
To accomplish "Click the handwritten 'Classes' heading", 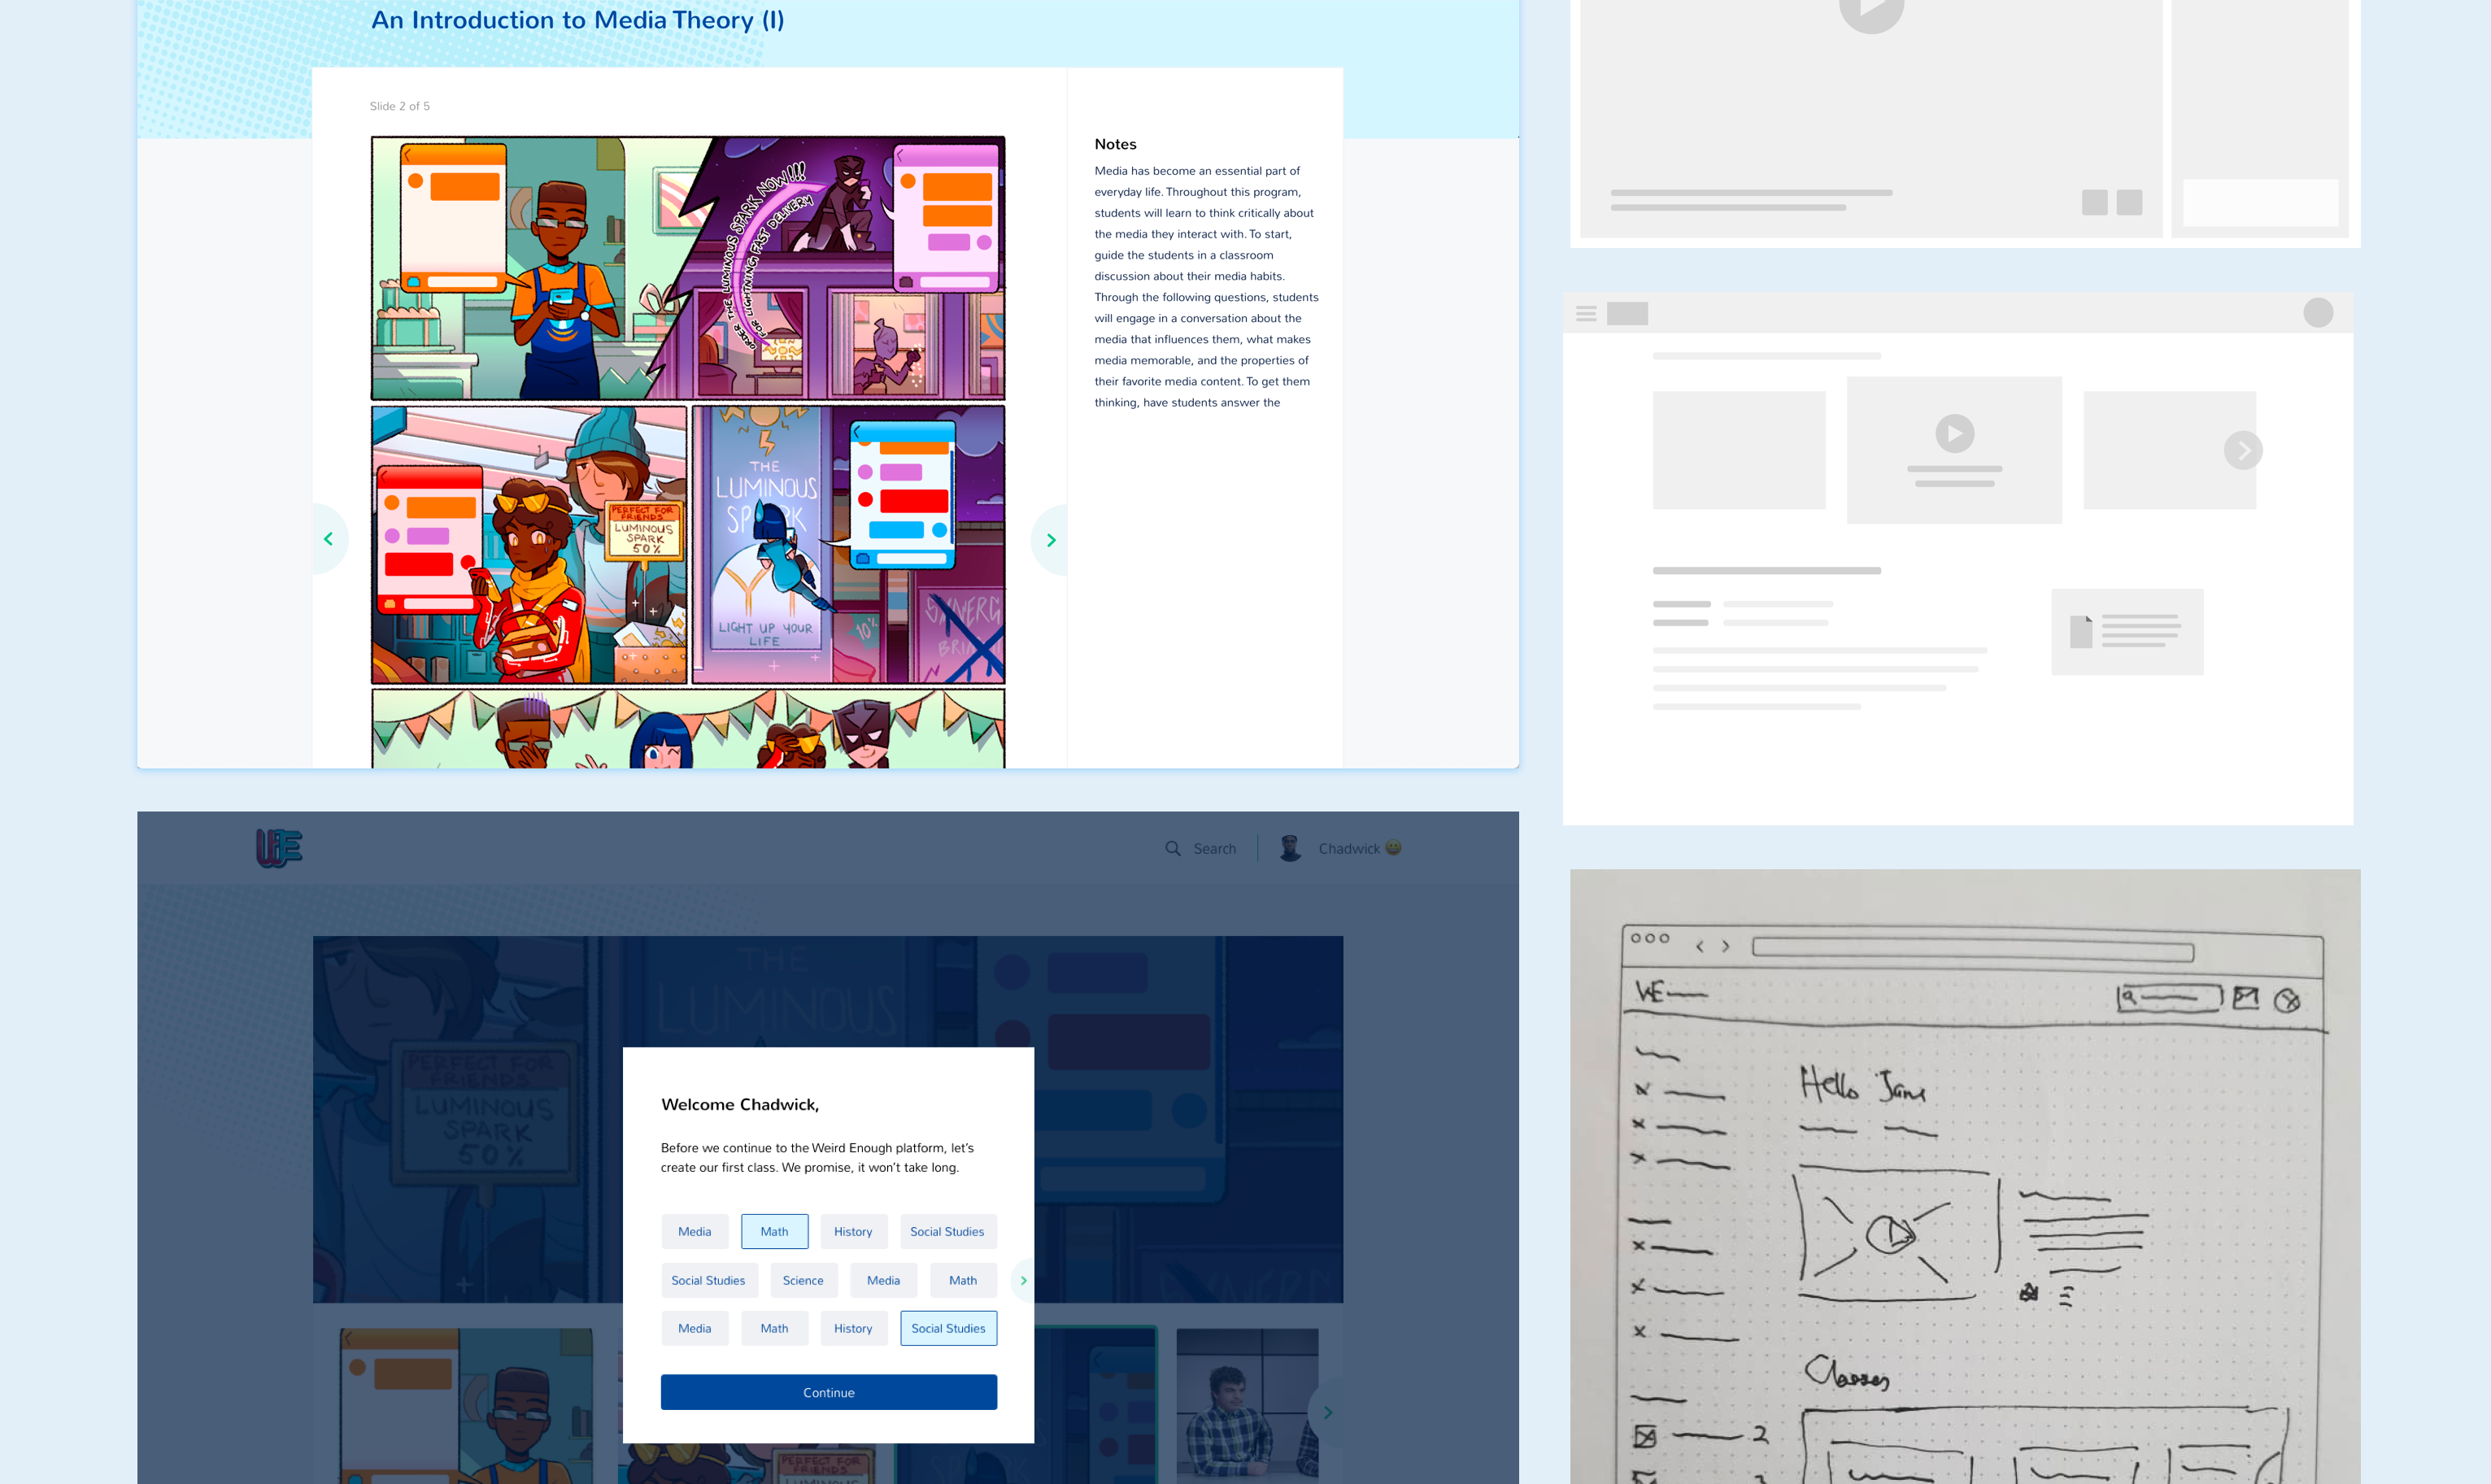I will click(1847, 1373).
